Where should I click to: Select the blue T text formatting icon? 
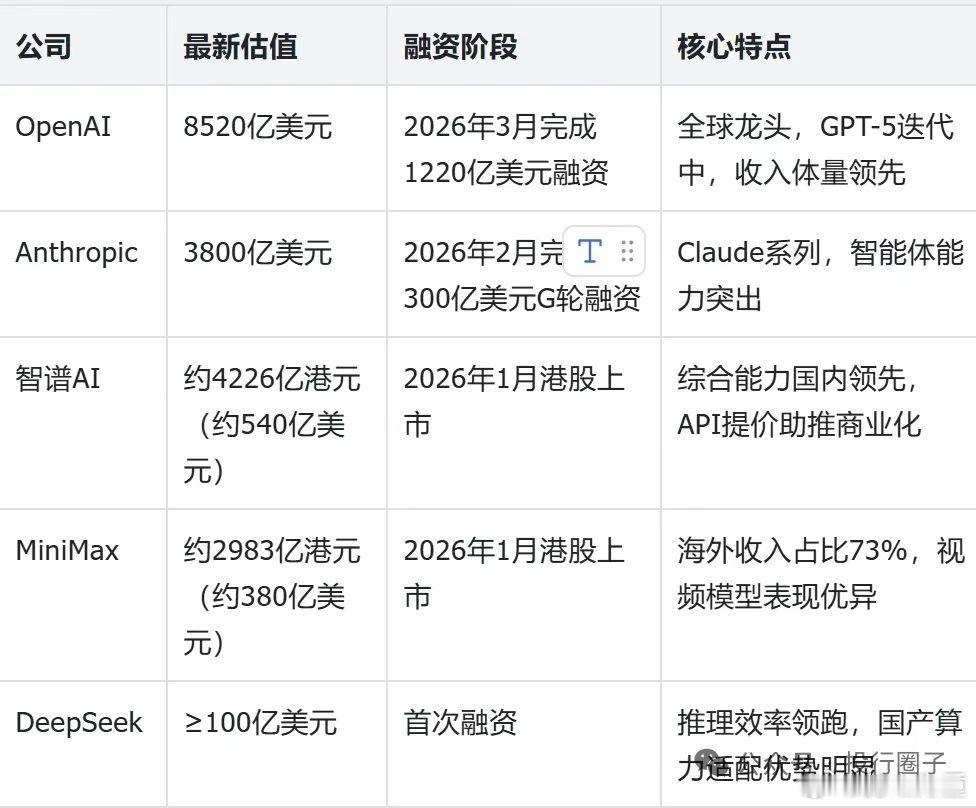pyautogui.click(x=590, y=252)
